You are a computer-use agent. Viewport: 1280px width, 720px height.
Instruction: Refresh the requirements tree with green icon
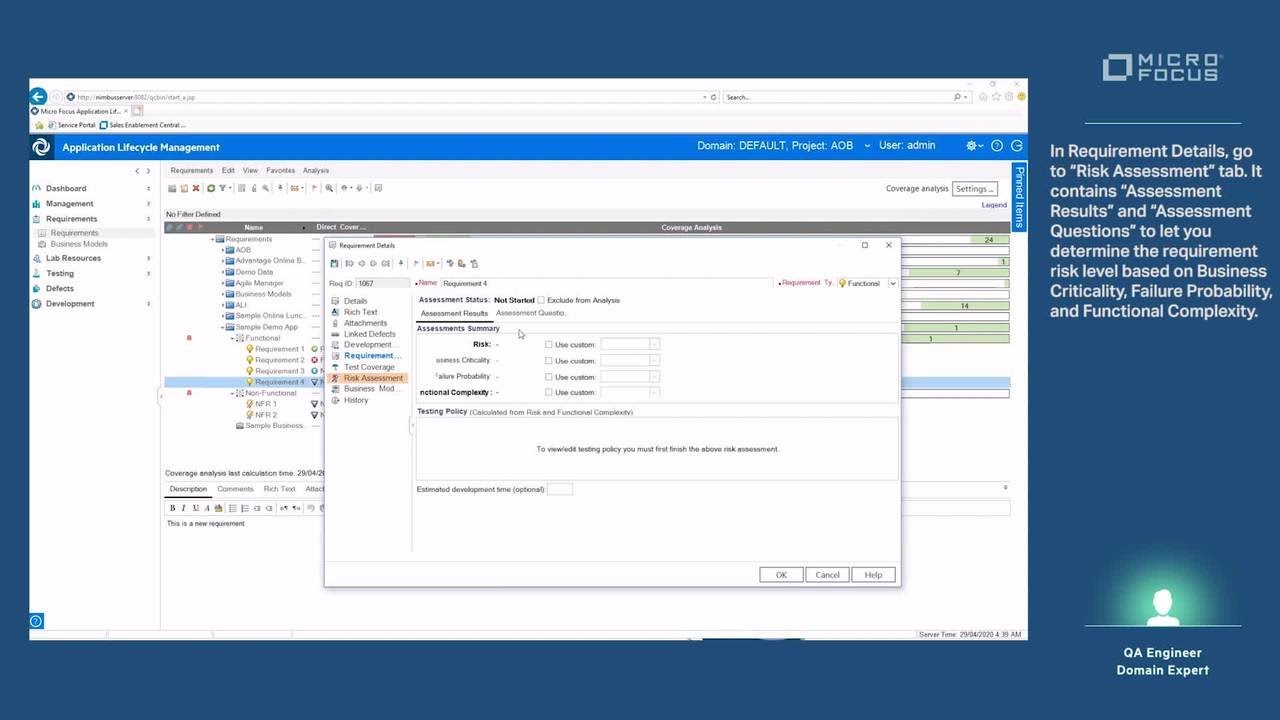[211, 188]
